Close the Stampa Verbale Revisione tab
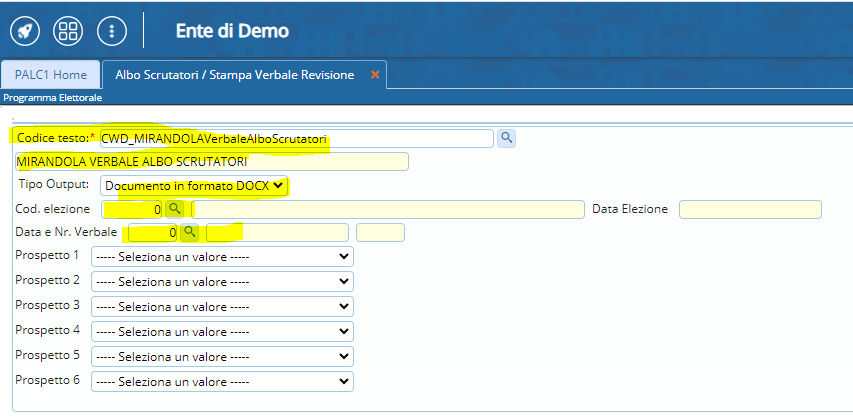853x419 pixels. [375, 75]
